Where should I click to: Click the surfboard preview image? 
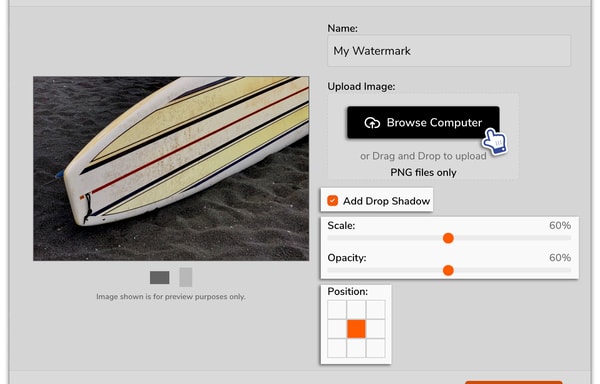(171, 169)
